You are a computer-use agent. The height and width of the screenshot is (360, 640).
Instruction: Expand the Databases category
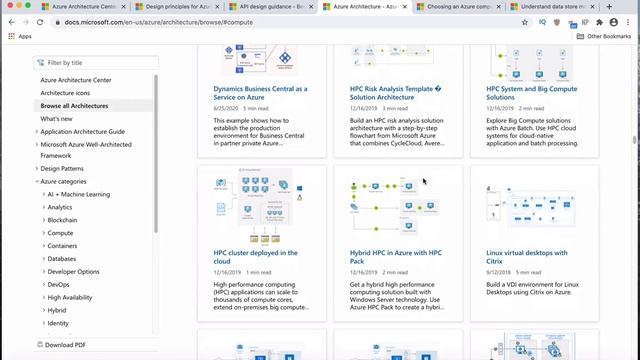pos(44,259)
